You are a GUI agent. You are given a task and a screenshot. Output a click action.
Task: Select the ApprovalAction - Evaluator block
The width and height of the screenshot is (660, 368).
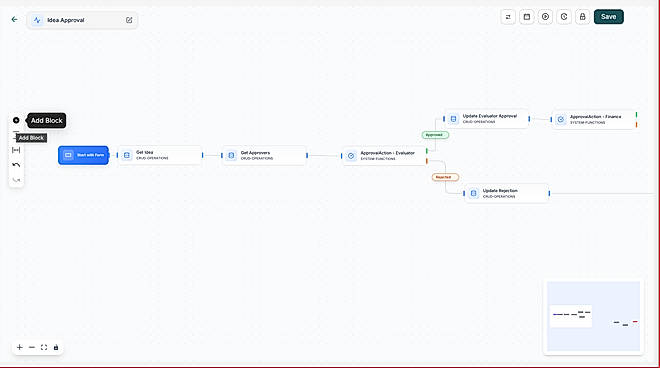(x=384, y=156)
